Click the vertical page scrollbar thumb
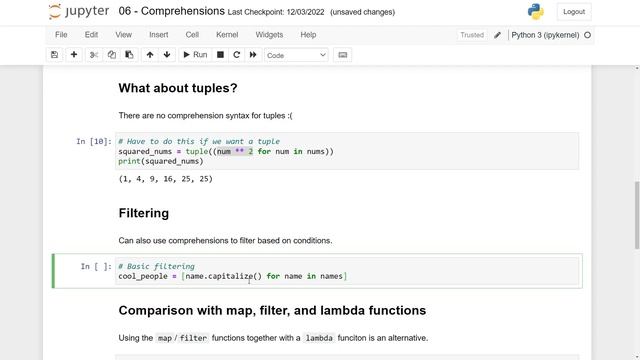 coord(637,214)
